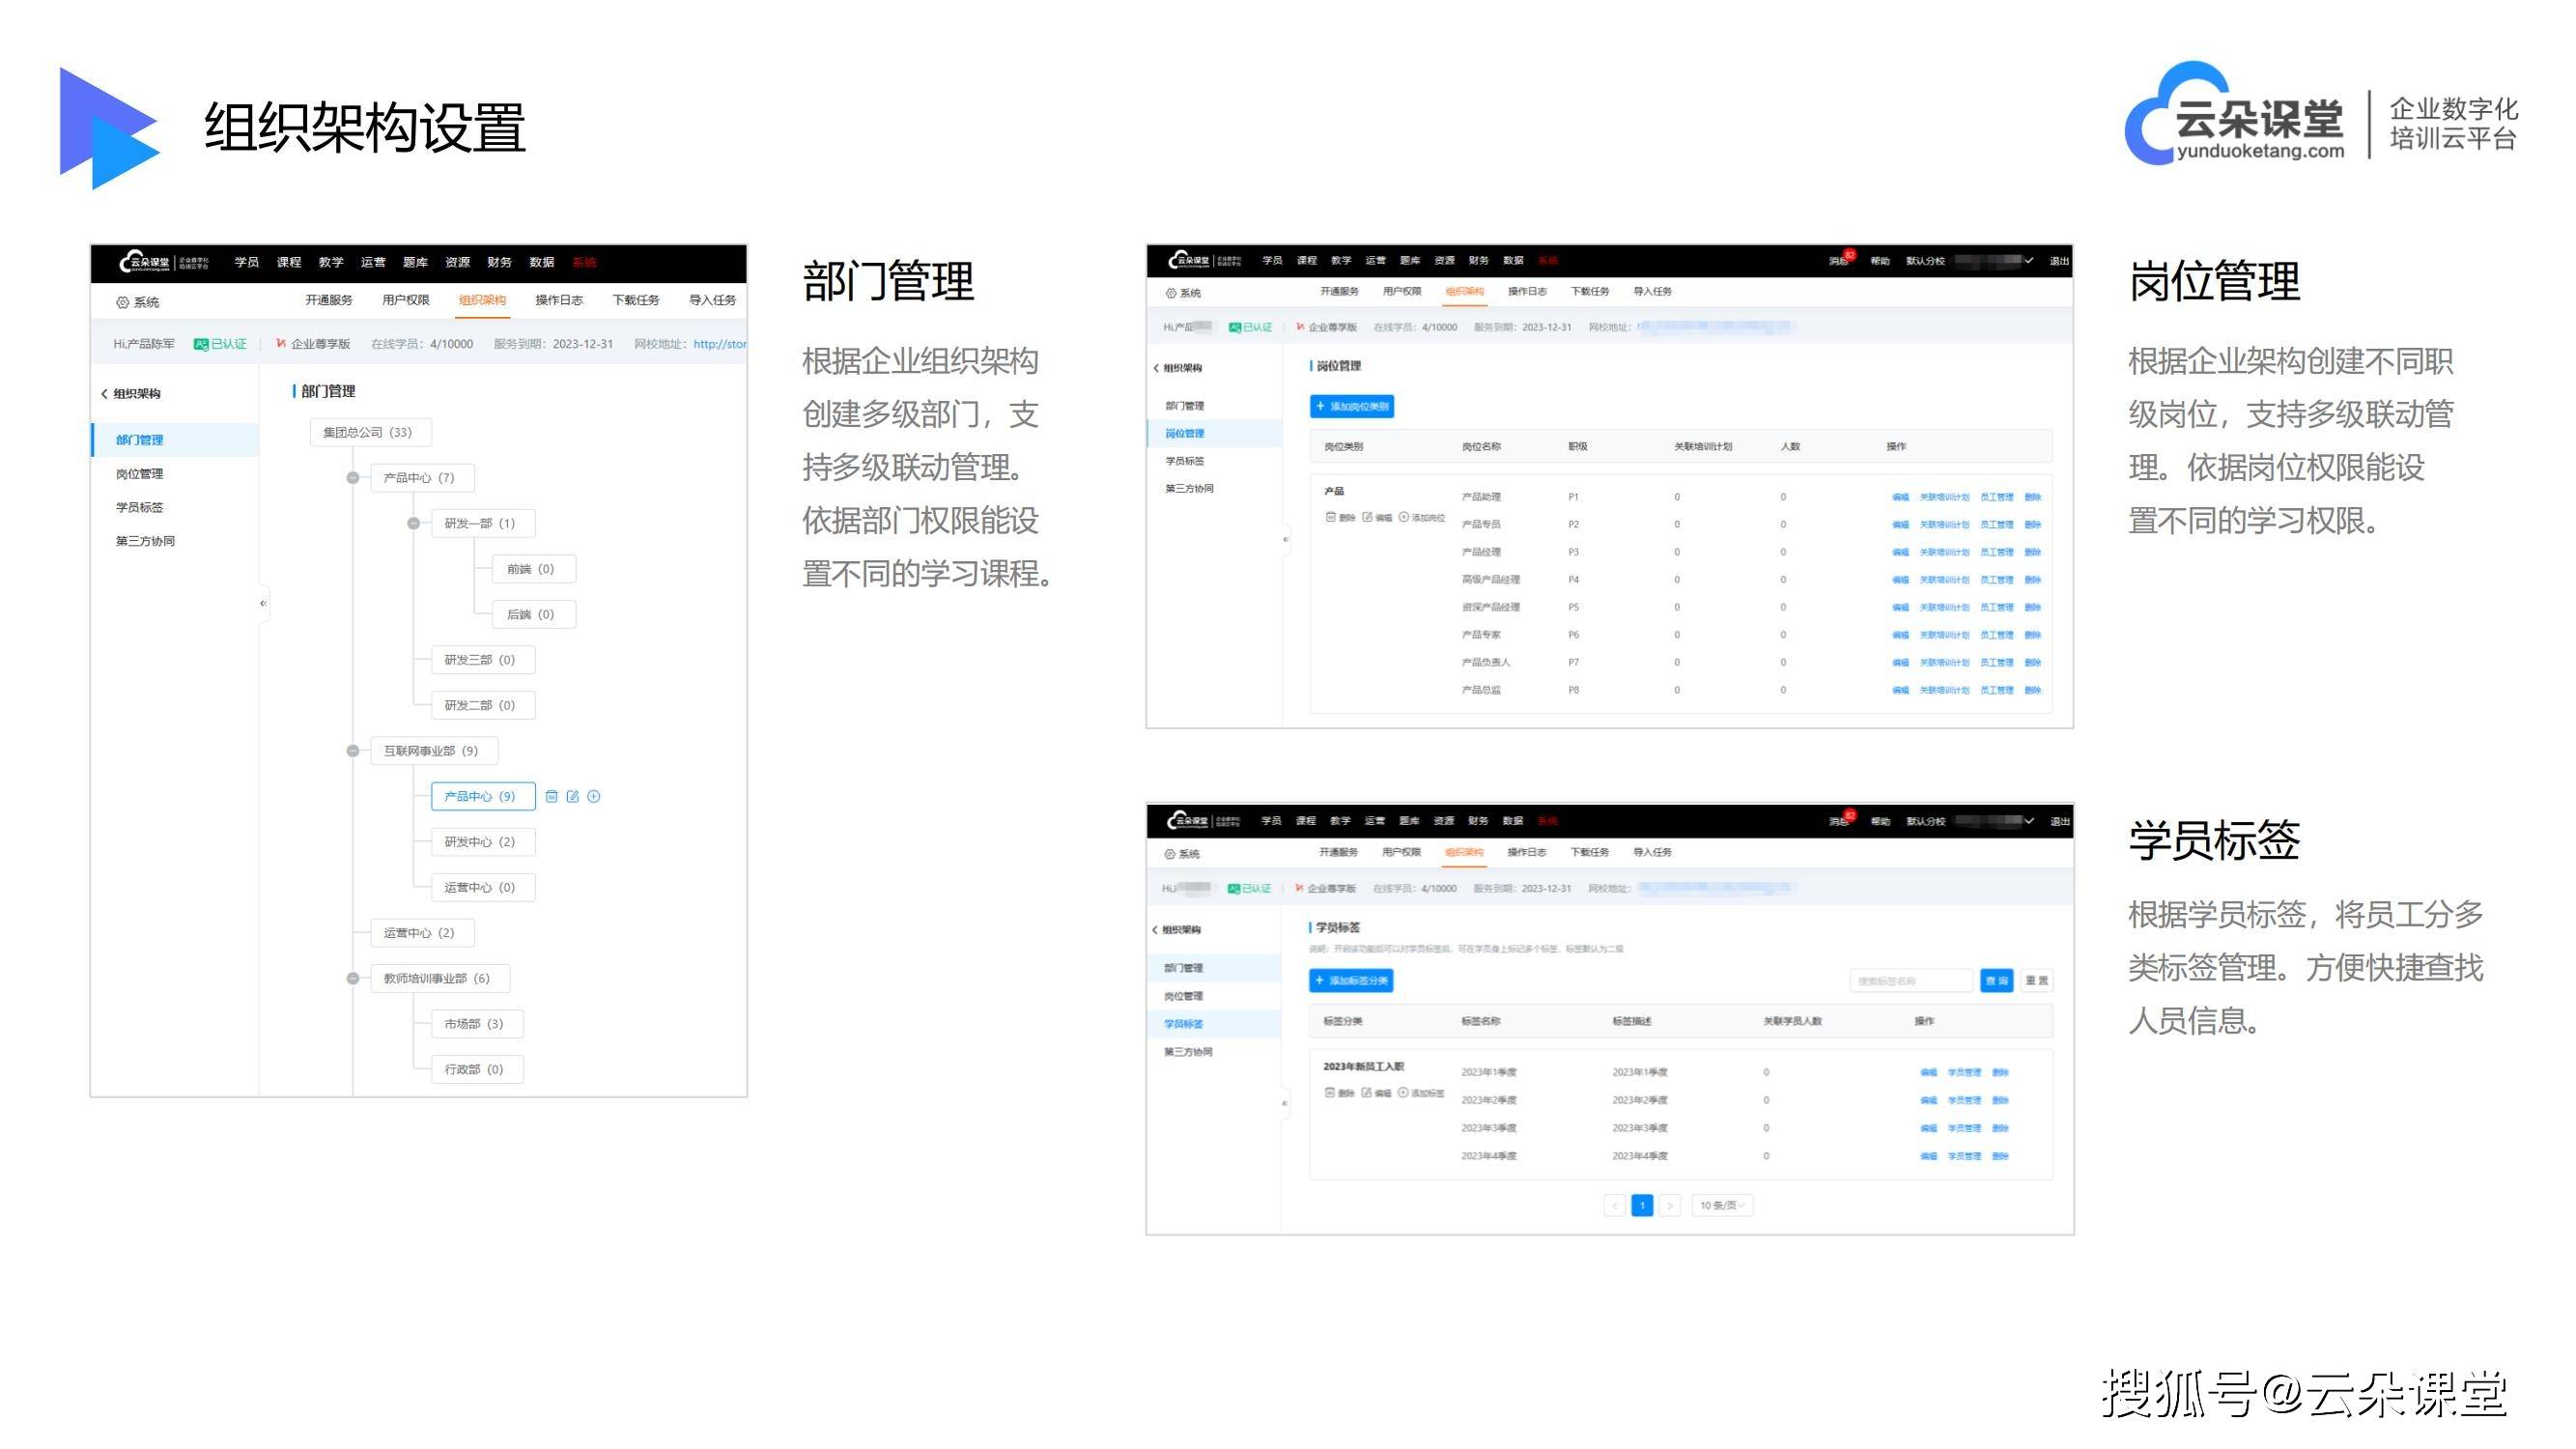Screen dimensions: 2576x1449
Task: Click the add-department plus icon after 产品中心
Action: coord(594,796)
